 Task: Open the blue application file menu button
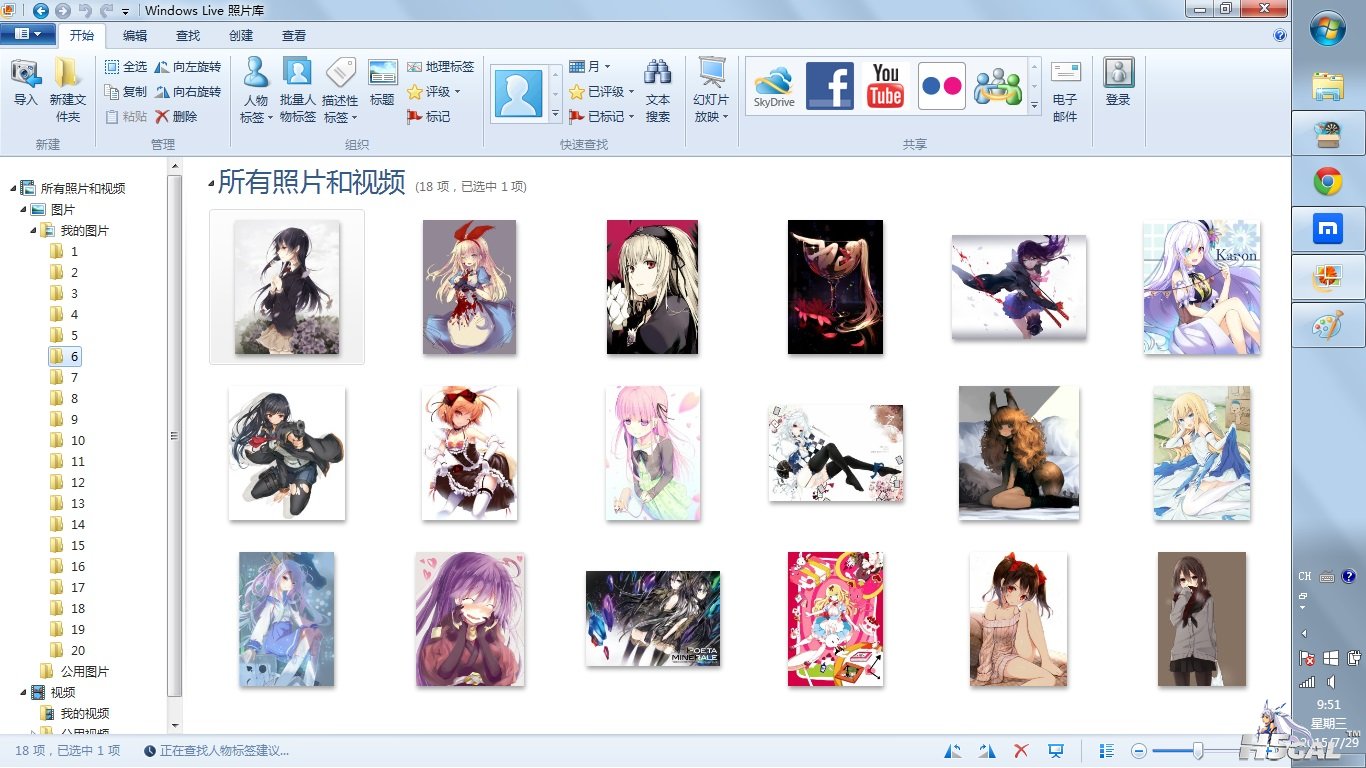click(x=28, y=35)
